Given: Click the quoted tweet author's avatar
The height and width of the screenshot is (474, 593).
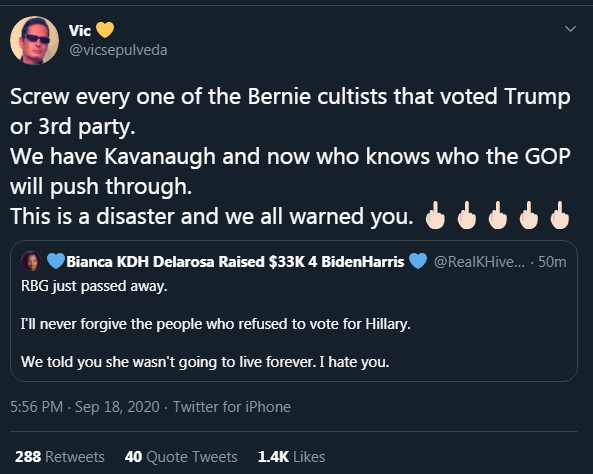Looking at the screenshot, I should (x=31, y=261).
